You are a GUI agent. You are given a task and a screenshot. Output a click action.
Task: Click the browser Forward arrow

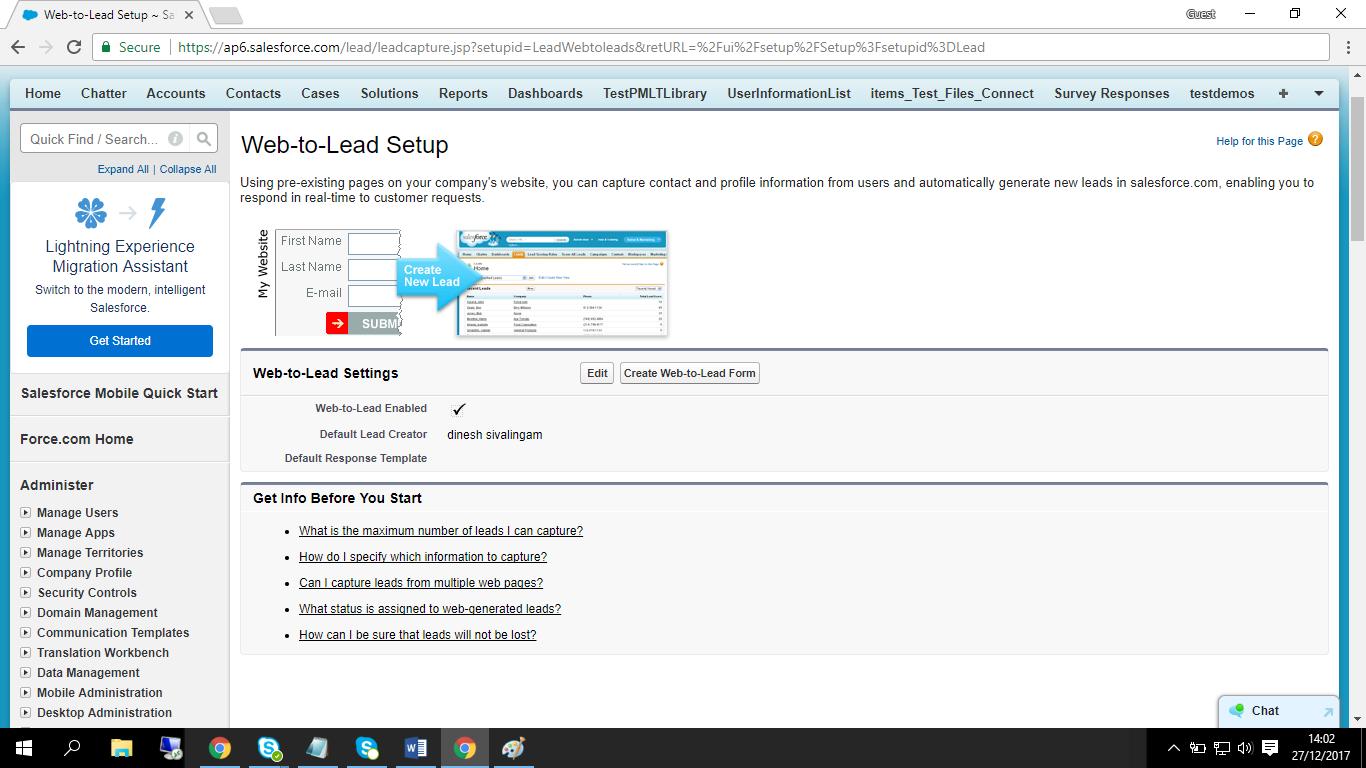coord(46,47)
